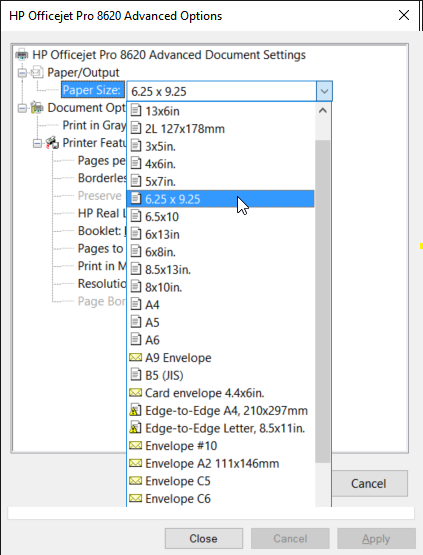Viewport: 423px width, 555px height.
Task: Click the printer icon at tree root
Action: point(22,55)
